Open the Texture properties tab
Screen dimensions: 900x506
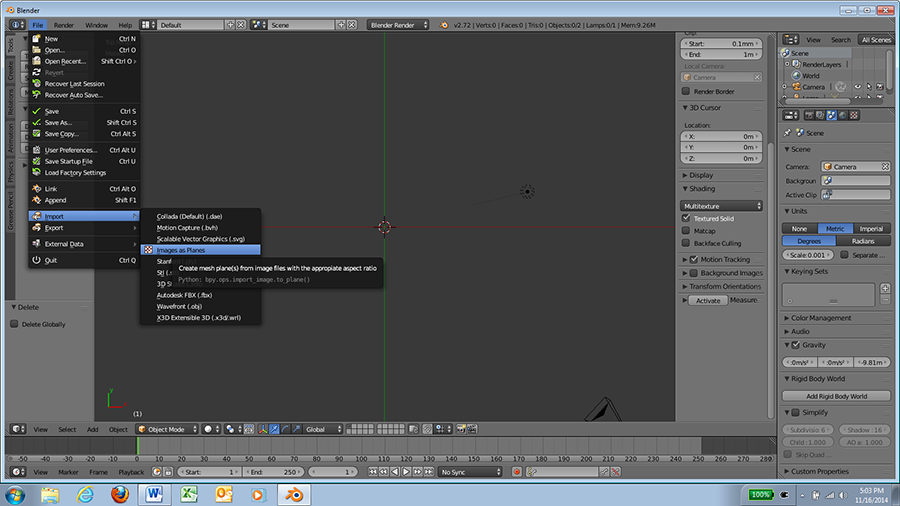[854, 115]
